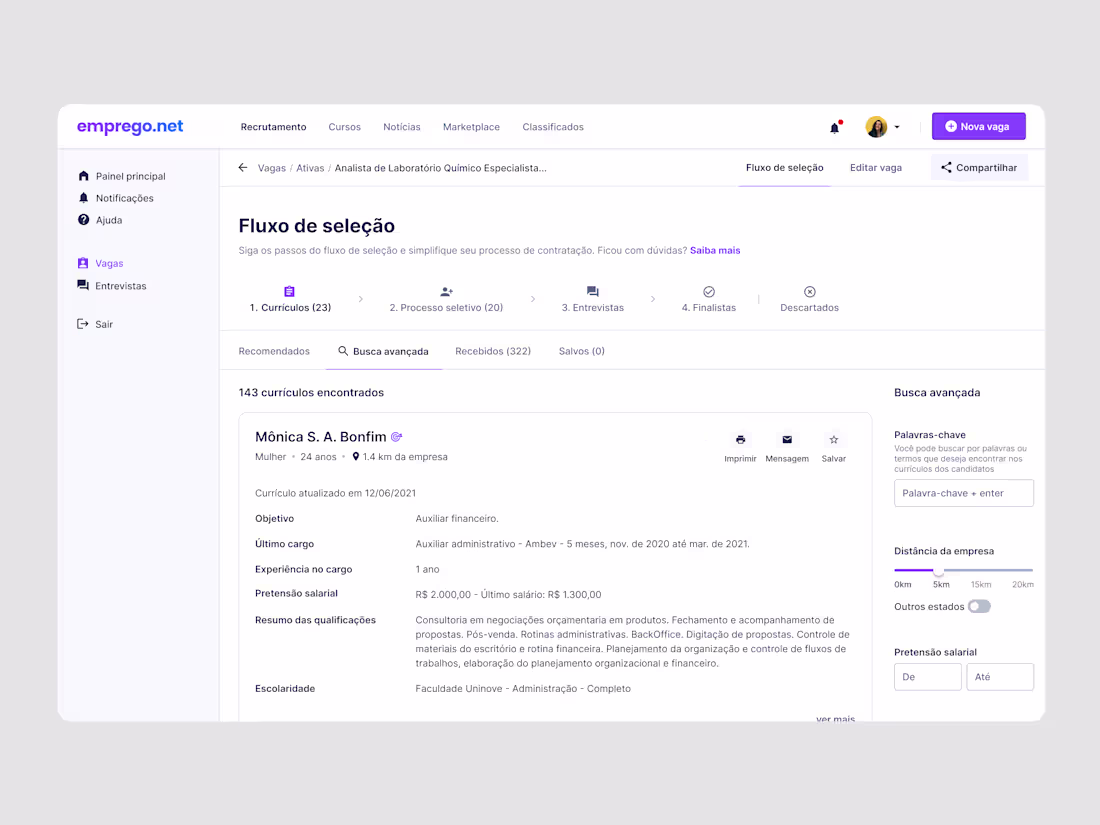Screen dimensions: 1100x825
Task: Click the Entrevistas sidebar icon
Action: (83, 284)
